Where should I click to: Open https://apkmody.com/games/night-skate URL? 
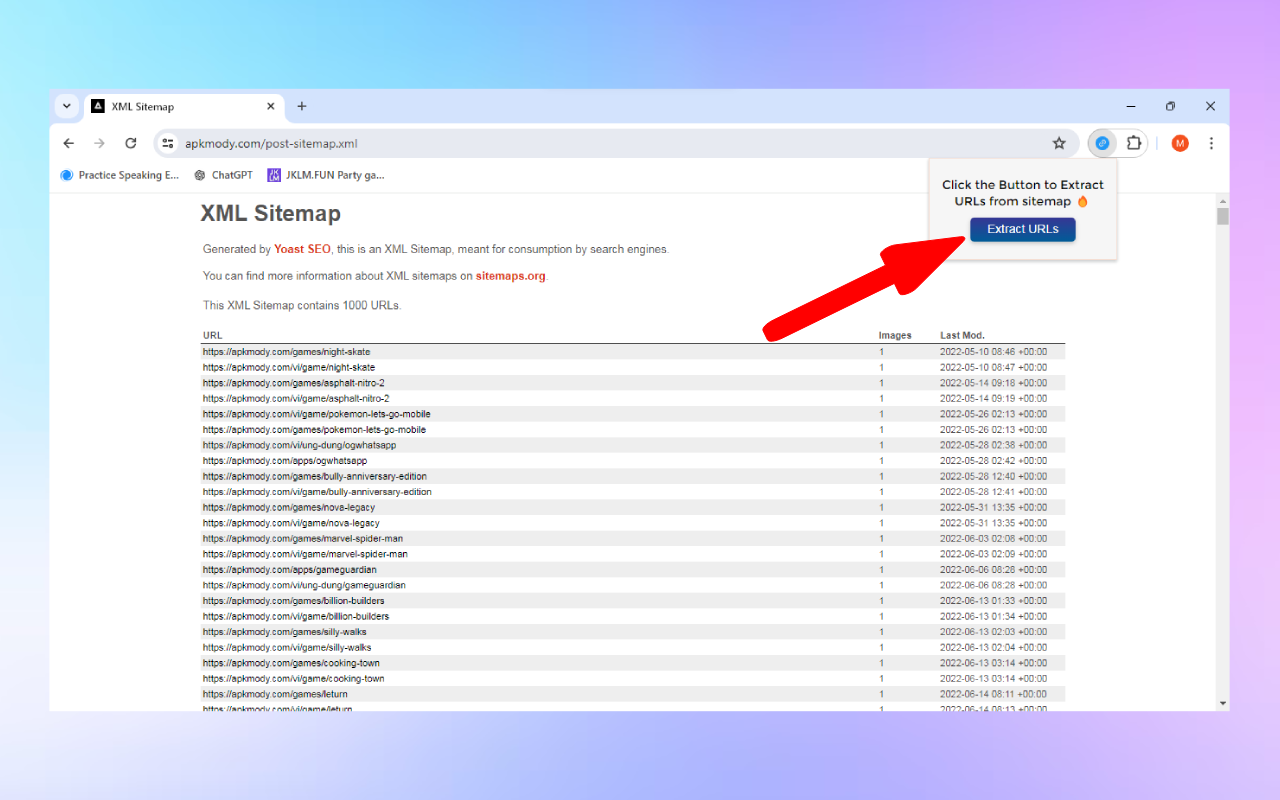click(x=286, y=352)
